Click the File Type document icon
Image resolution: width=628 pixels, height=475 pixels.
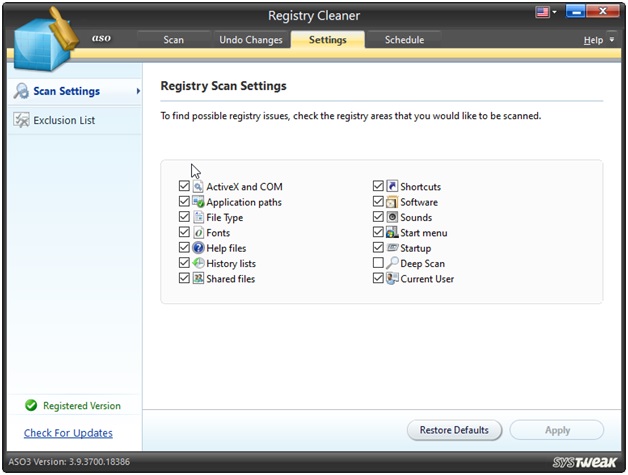[x=198, y=217]
